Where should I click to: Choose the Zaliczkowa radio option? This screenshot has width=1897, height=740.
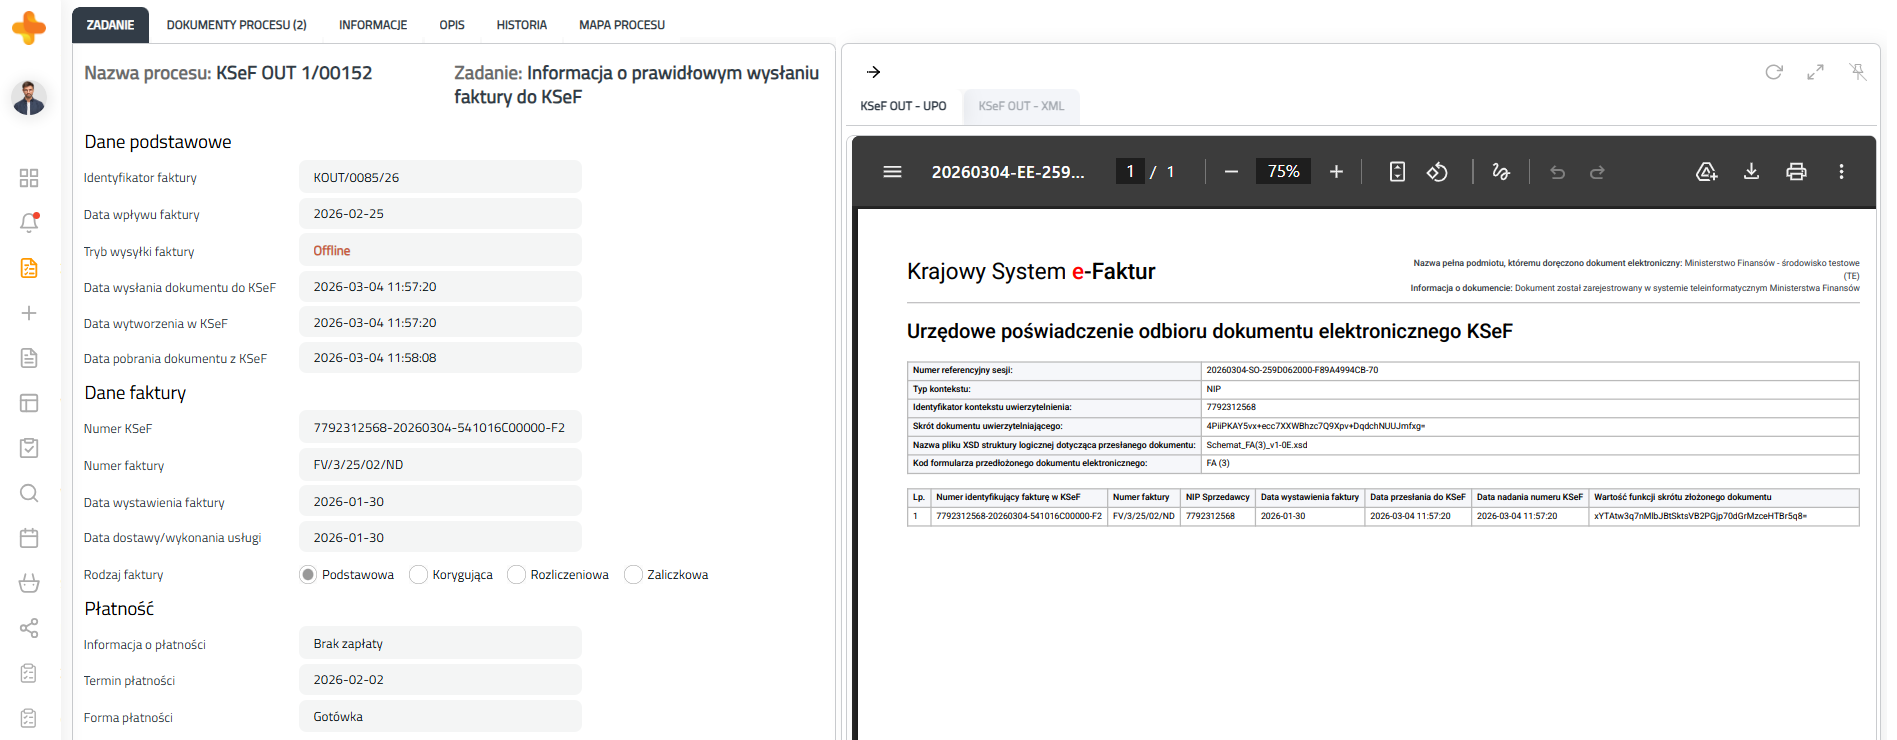coord(633,575)
